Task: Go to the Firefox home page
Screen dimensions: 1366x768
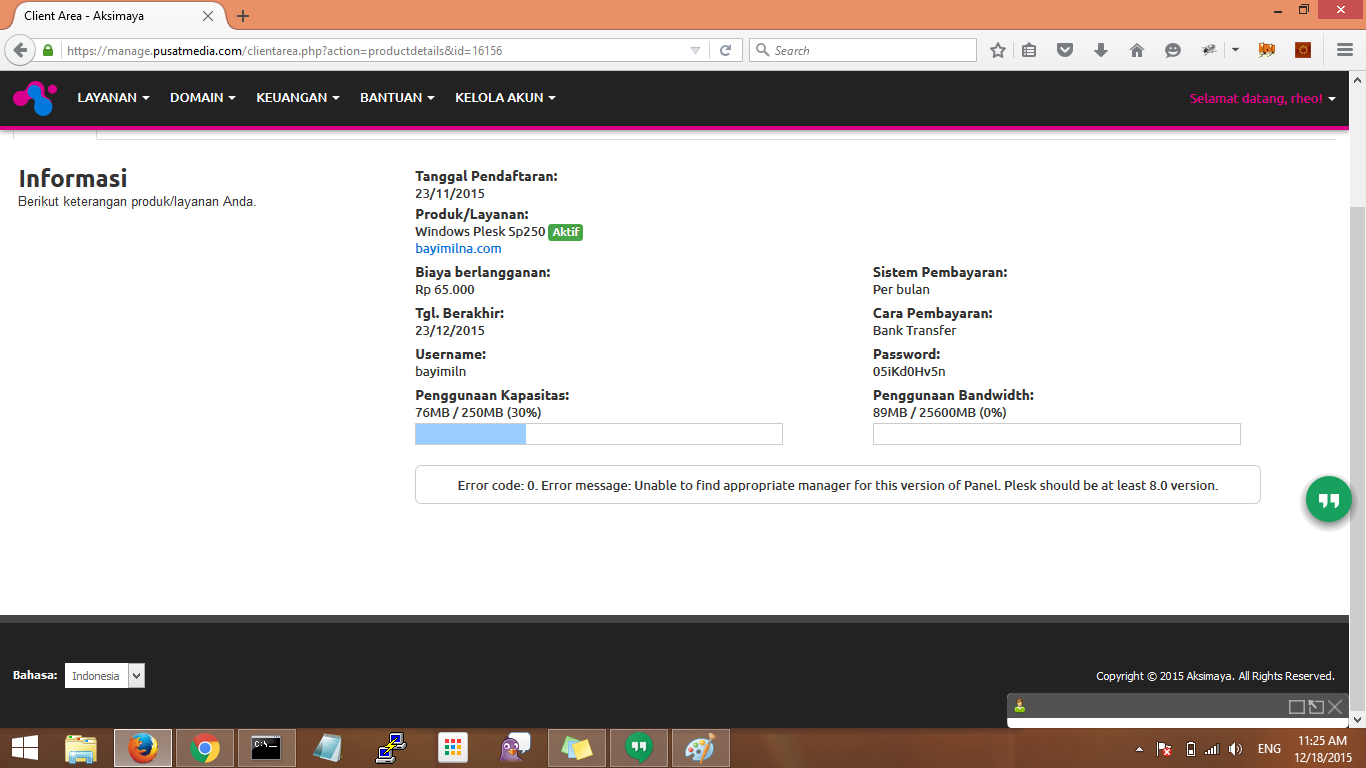Action: click(1137, 50)
